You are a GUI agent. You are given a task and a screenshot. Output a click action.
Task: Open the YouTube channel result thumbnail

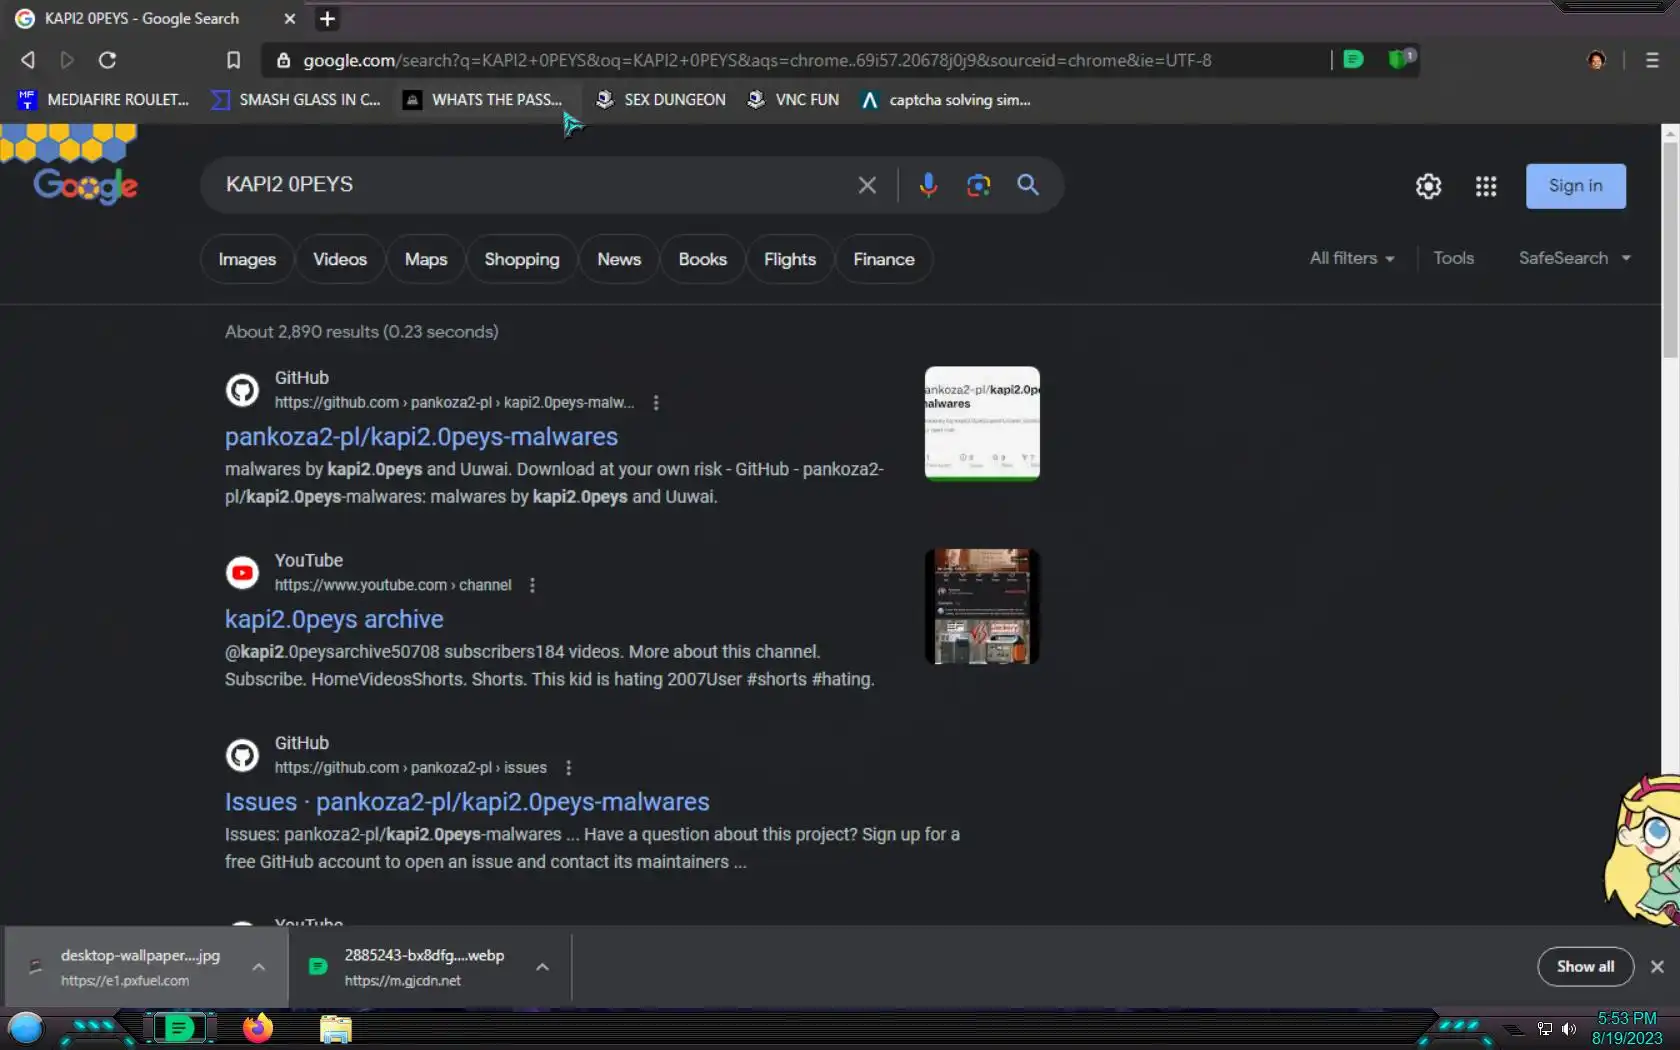coord(982,607)
